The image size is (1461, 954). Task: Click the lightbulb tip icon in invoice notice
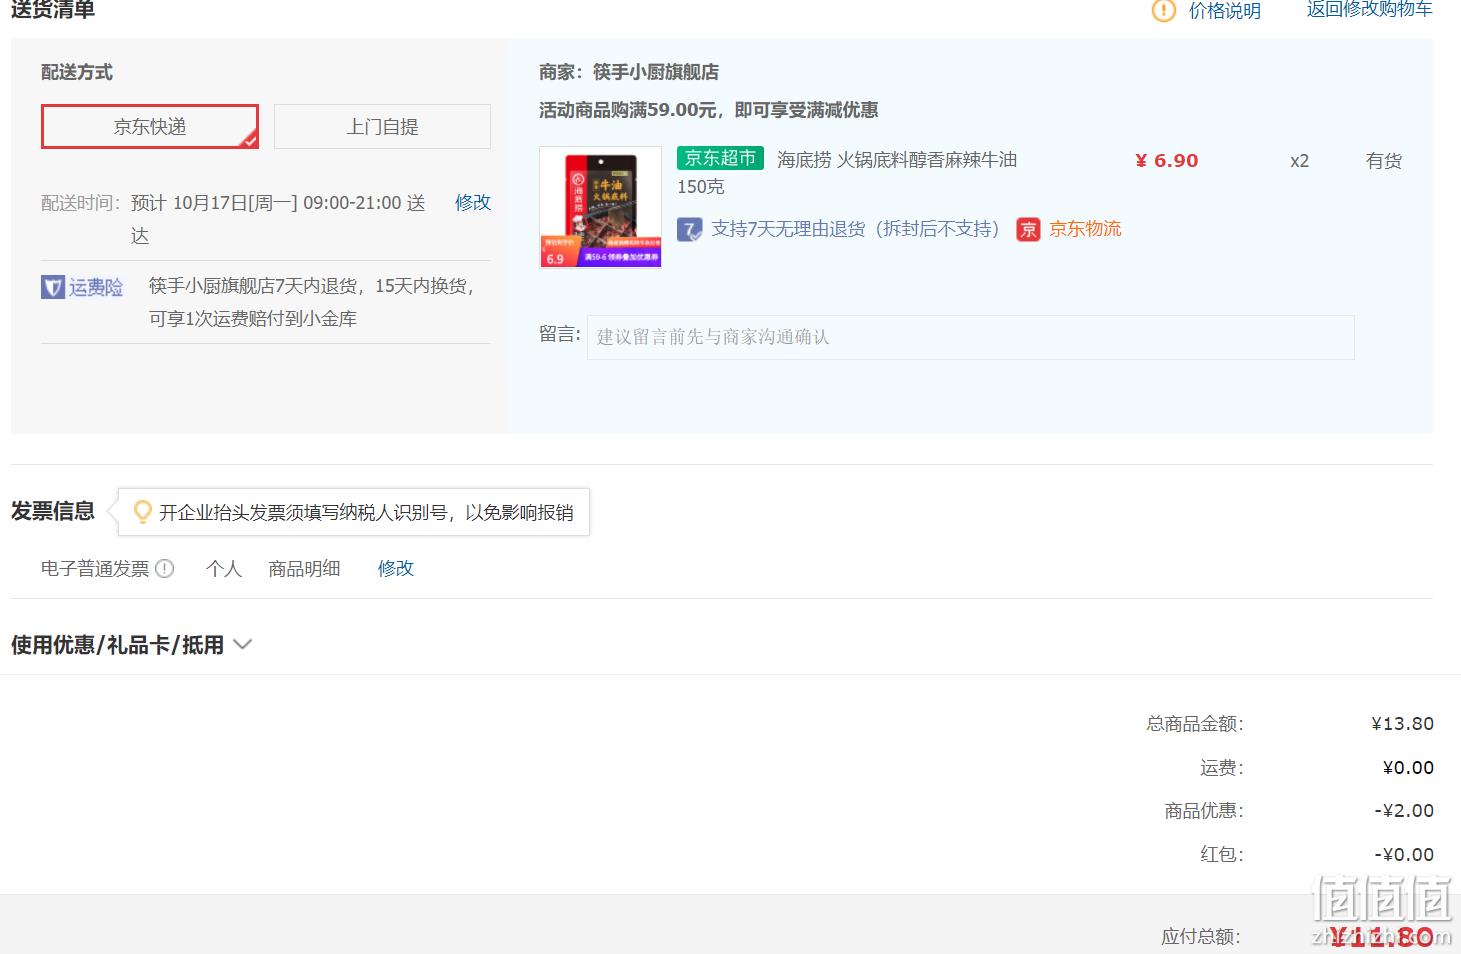[143, 512]
